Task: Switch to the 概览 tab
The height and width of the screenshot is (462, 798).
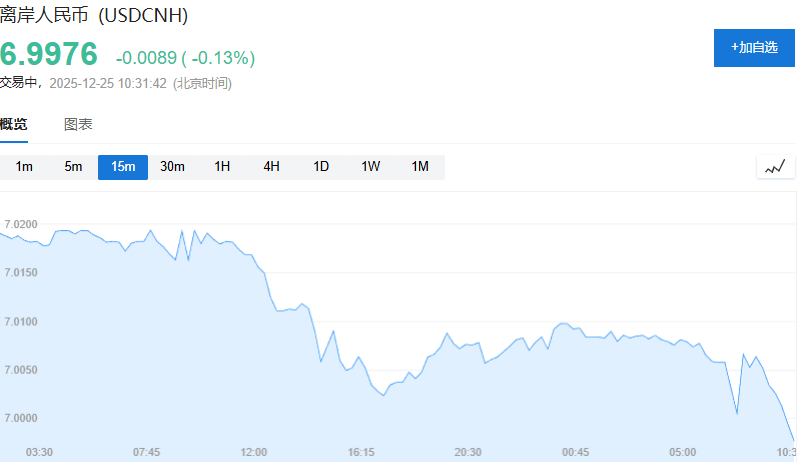Action: [x=14, y=125]
